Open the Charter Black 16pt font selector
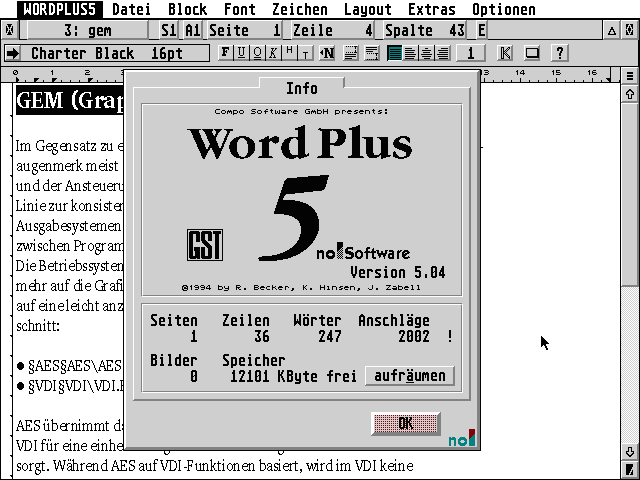Screen dimensions: 640x480 [x=115, y=53]
